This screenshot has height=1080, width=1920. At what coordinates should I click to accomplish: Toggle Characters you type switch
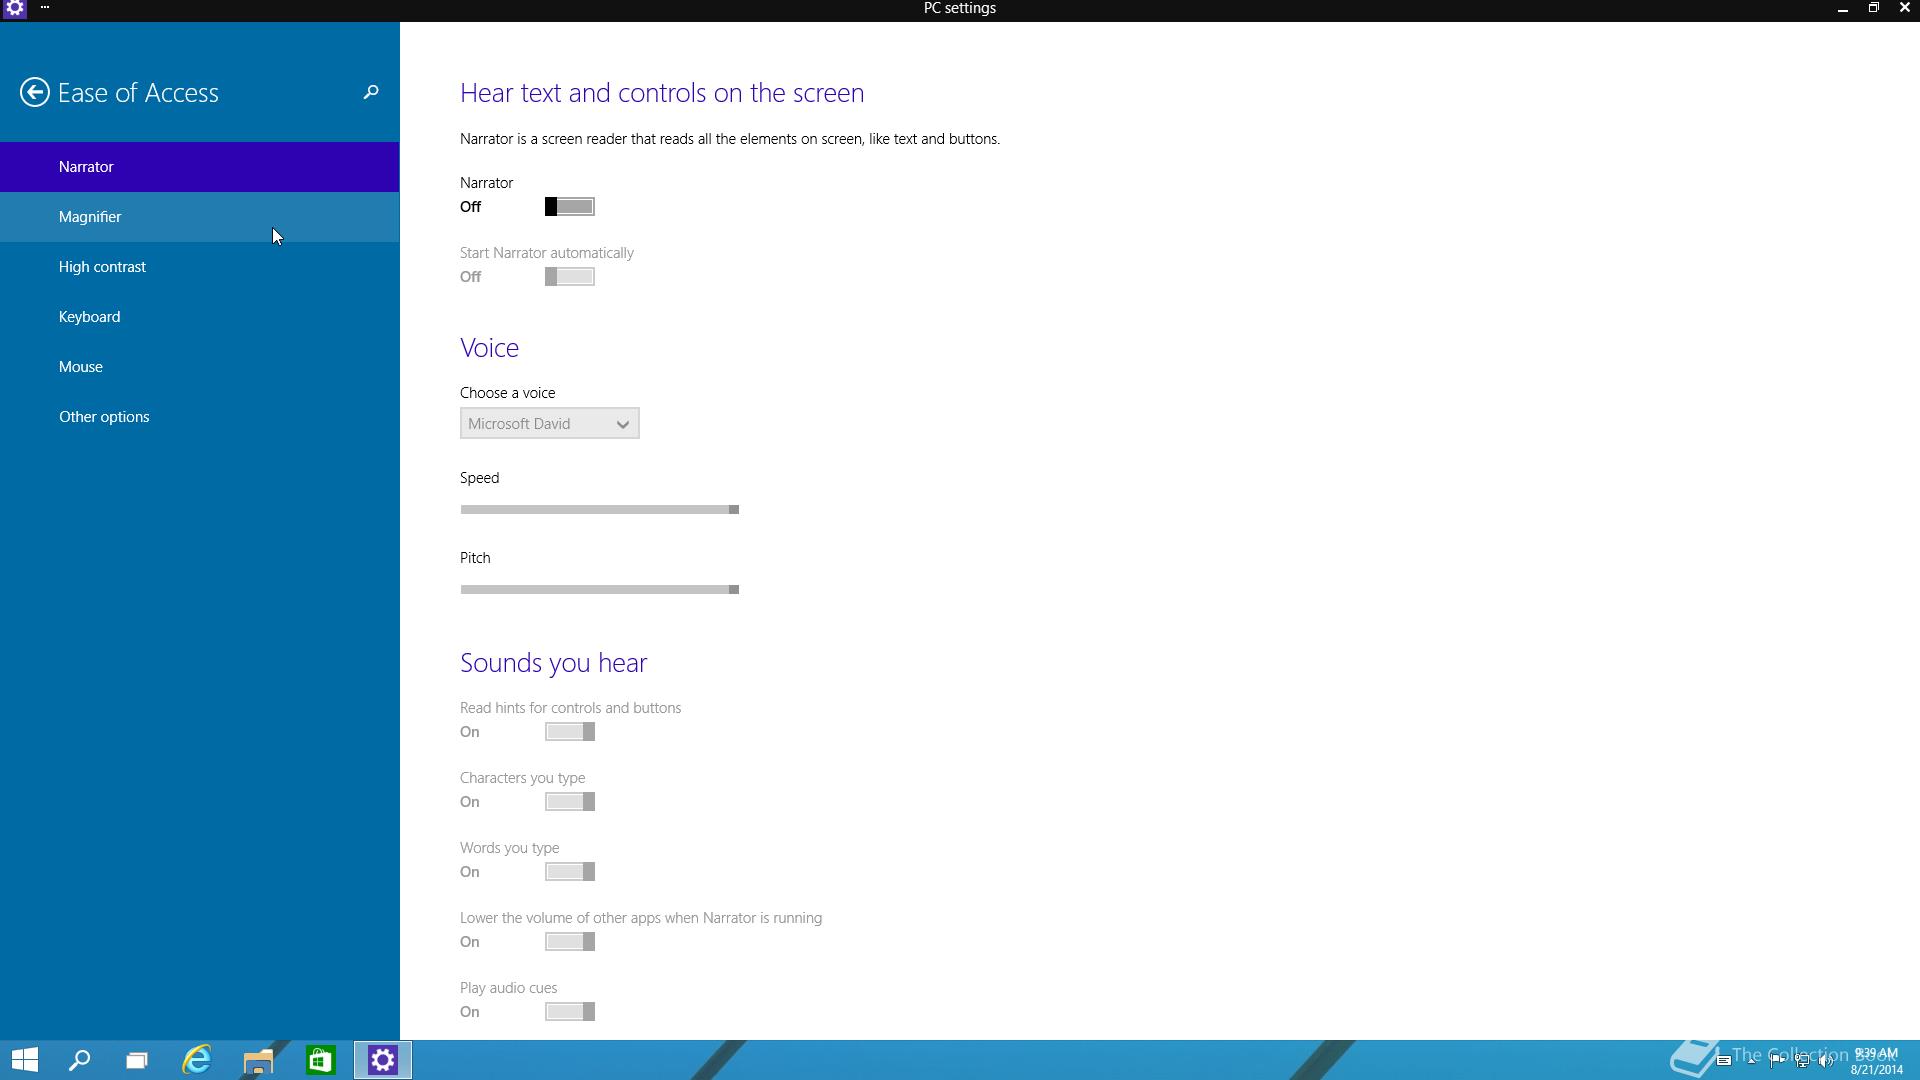[569, 802]
